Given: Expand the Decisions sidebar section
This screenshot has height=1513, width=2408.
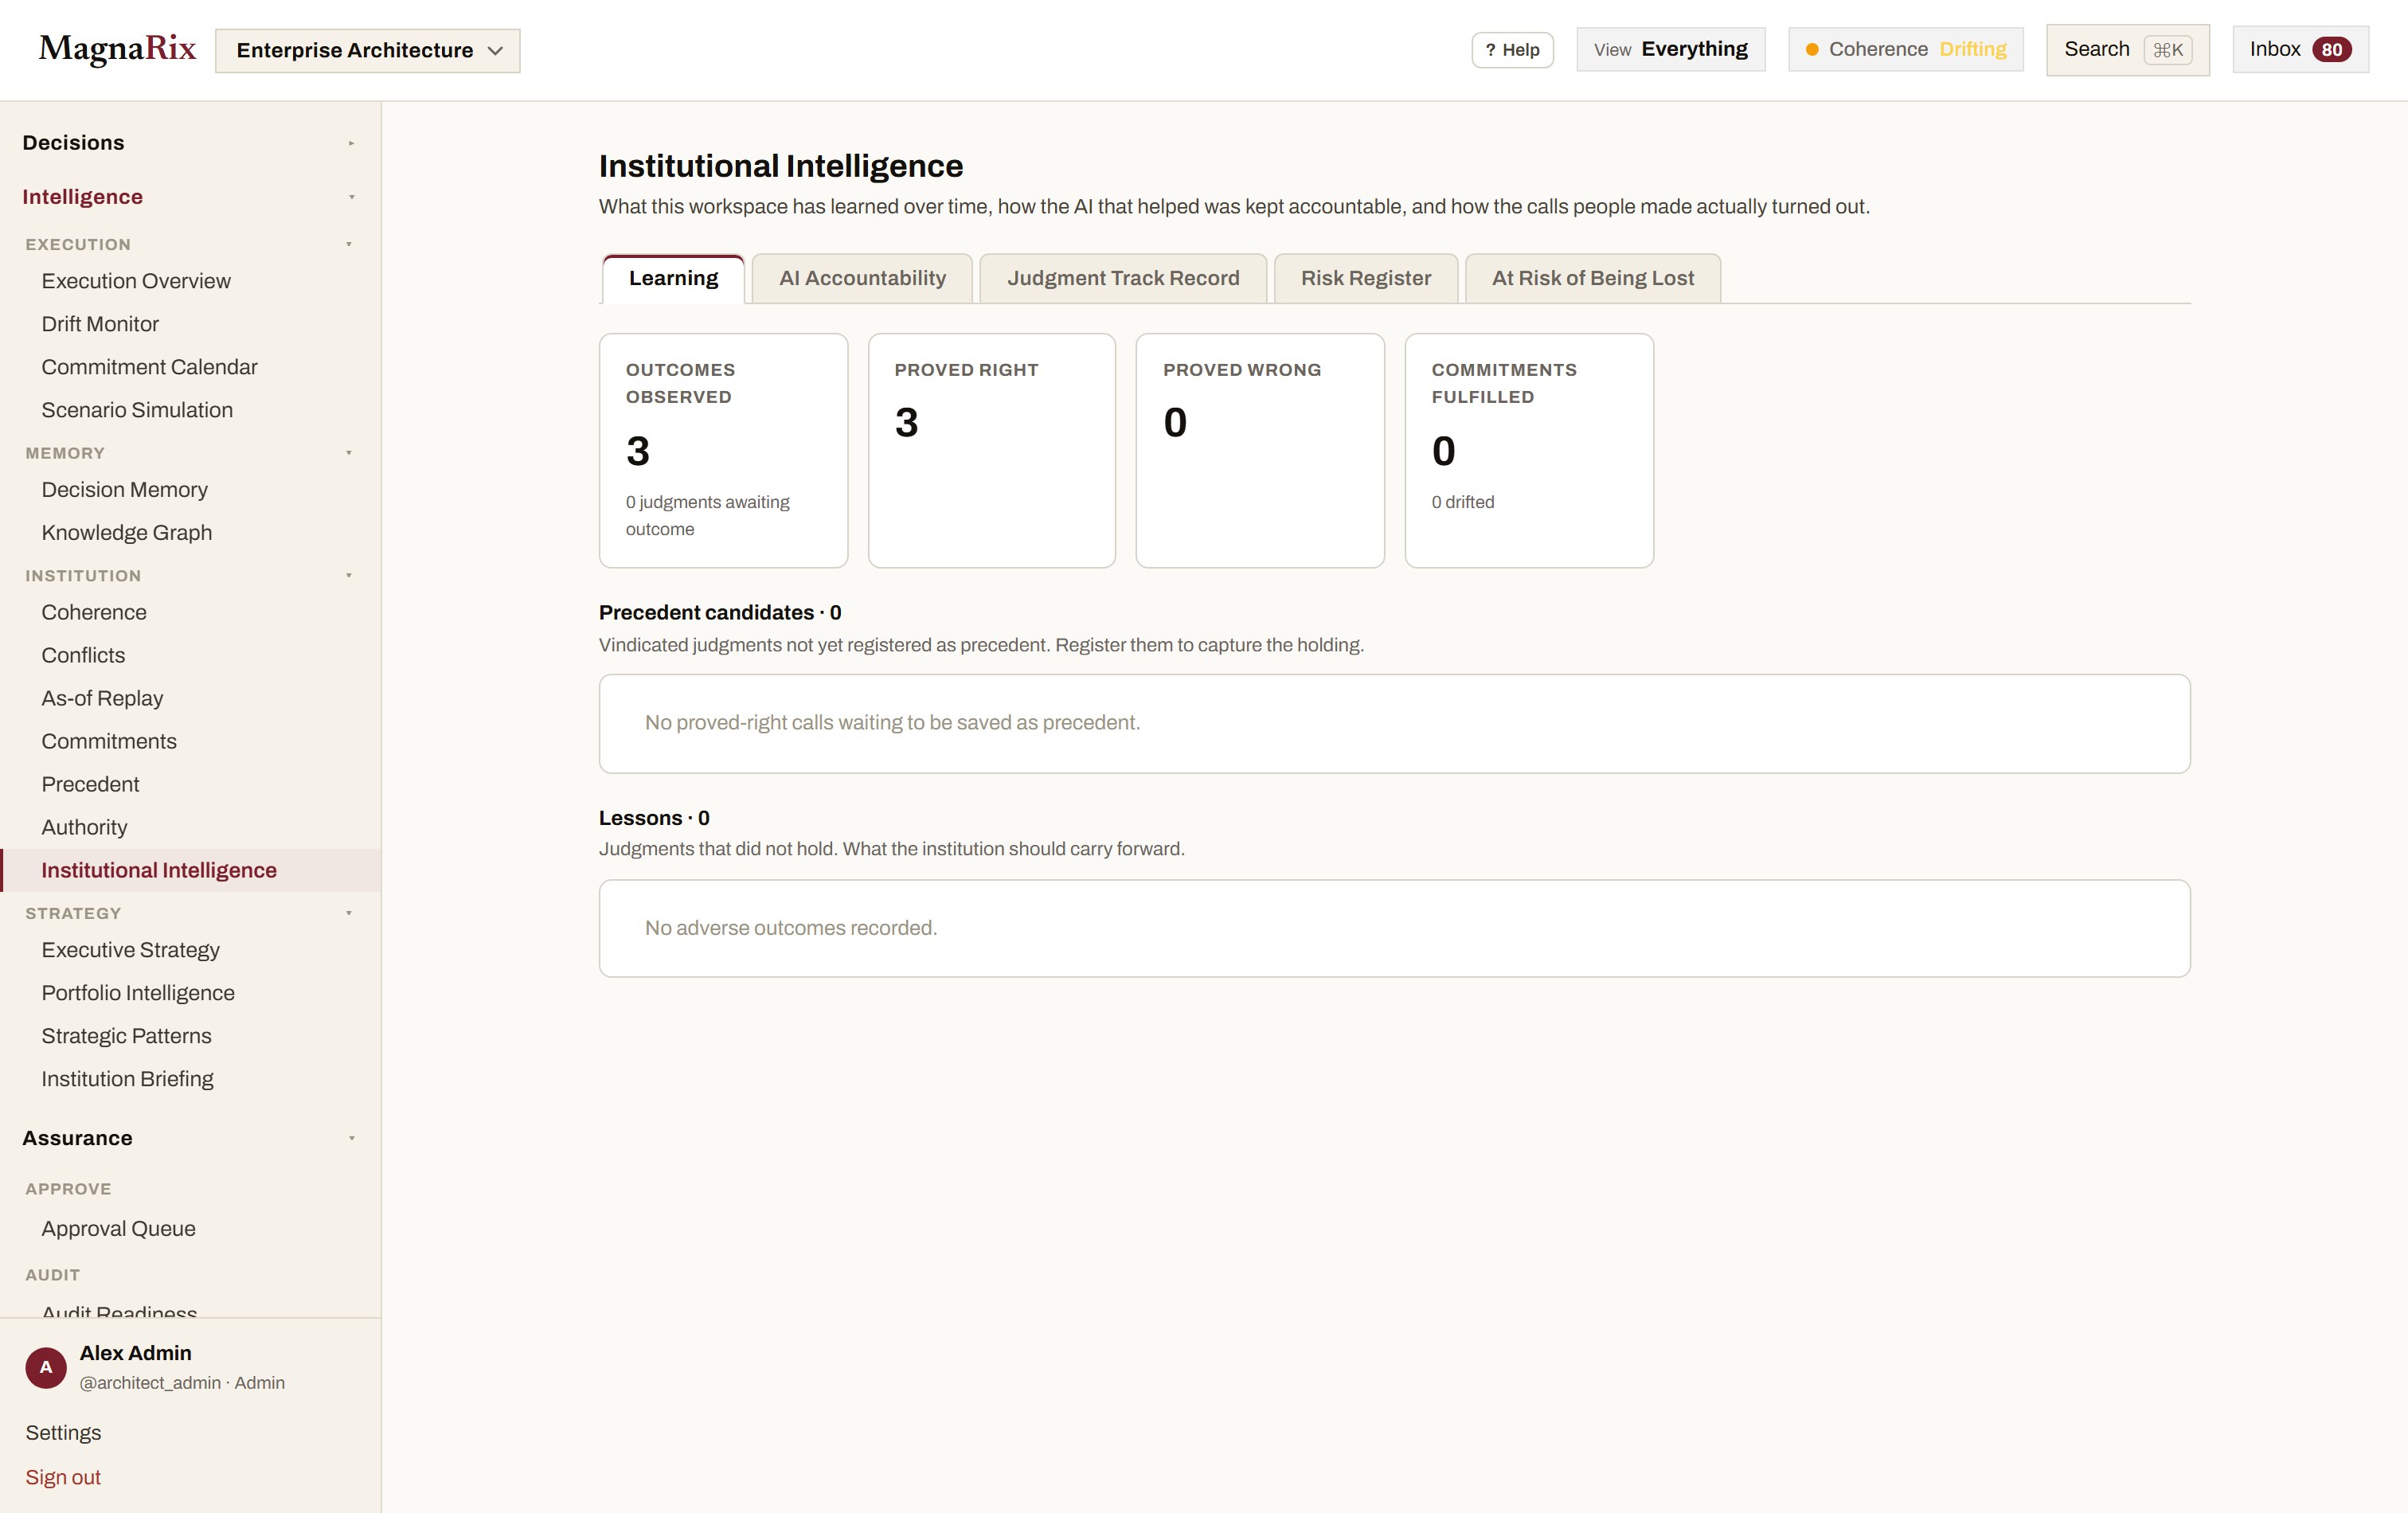Looking at the screenshot, I should tap(351, 143).
